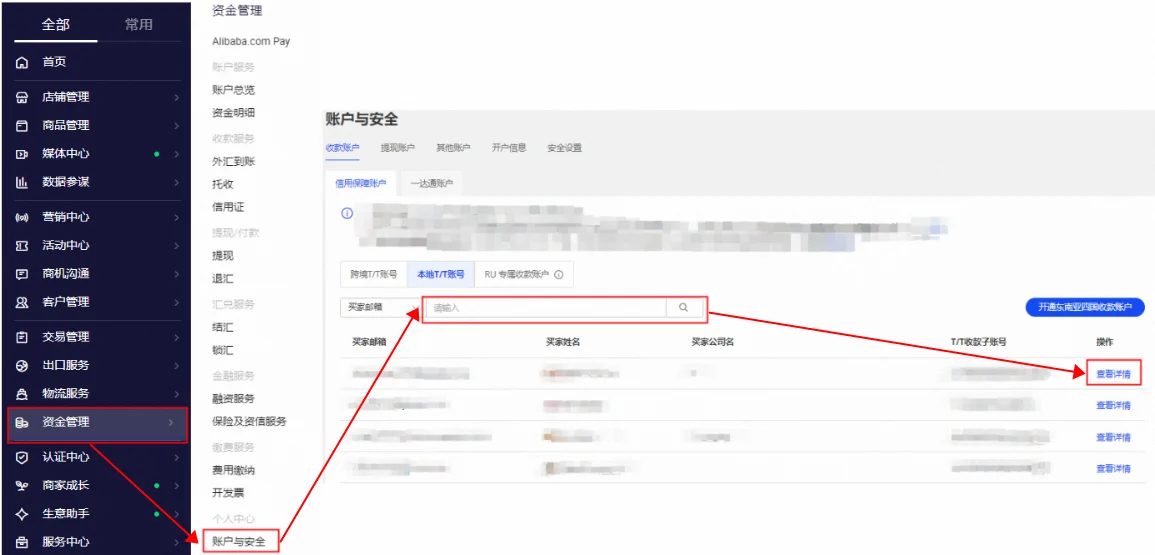The image size is (1155, 555).
Task: Open 账户总览 in the submenu
Action: coord(234,90)
